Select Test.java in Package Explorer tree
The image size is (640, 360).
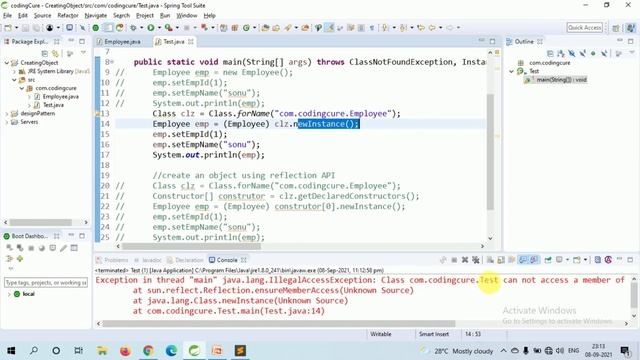point(53,105)
